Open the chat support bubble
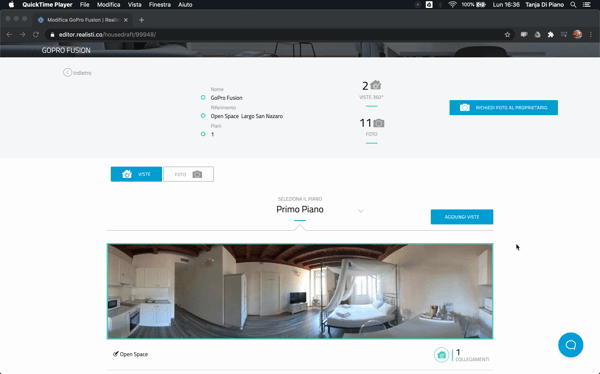Screen dimensions: 600x374 [570, 345]
